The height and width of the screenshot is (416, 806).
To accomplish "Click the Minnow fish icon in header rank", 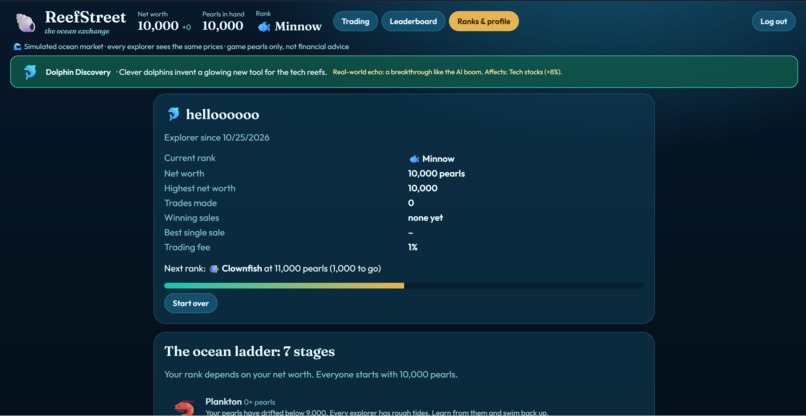I will [x=264, y=27].
